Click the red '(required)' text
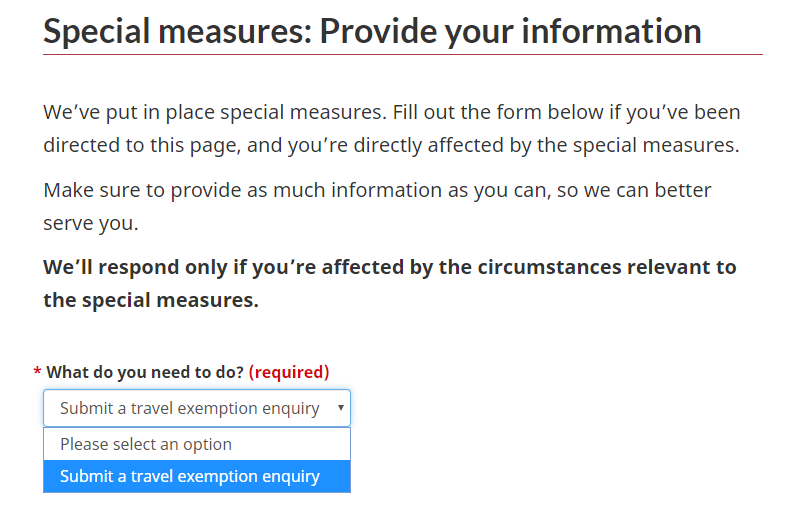 pos(289,372)
